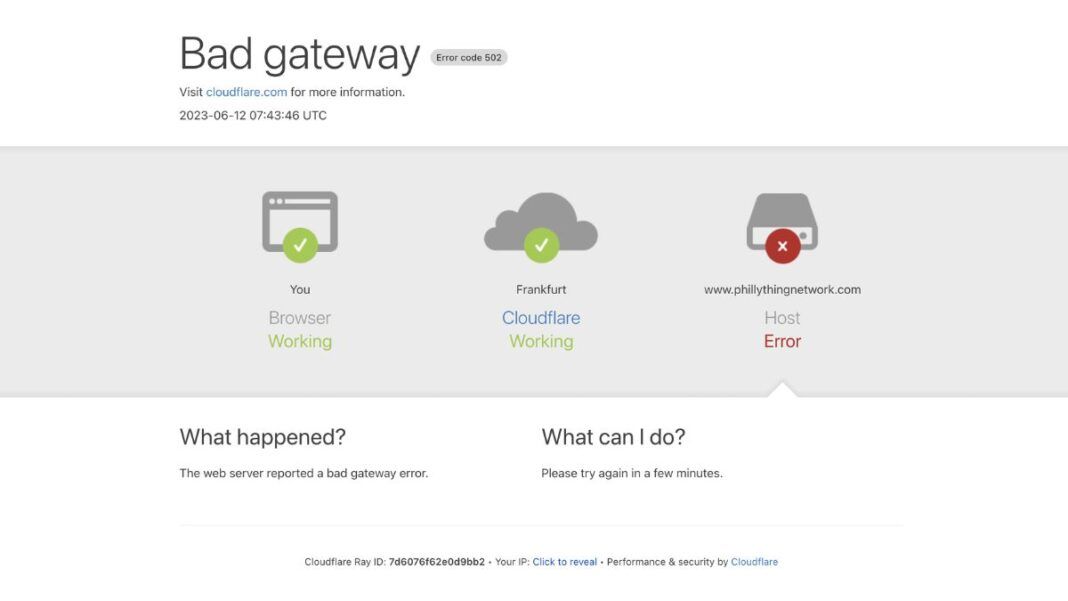Click the green checkmark on cloud icon

coord(541,245)
